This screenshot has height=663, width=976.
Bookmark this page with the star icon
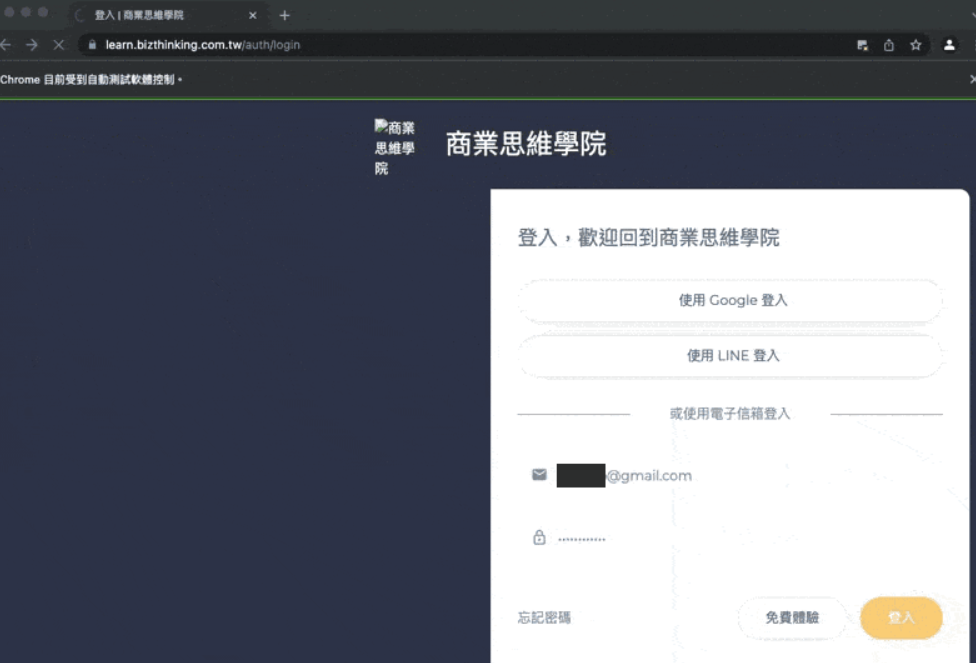(915, 45)
